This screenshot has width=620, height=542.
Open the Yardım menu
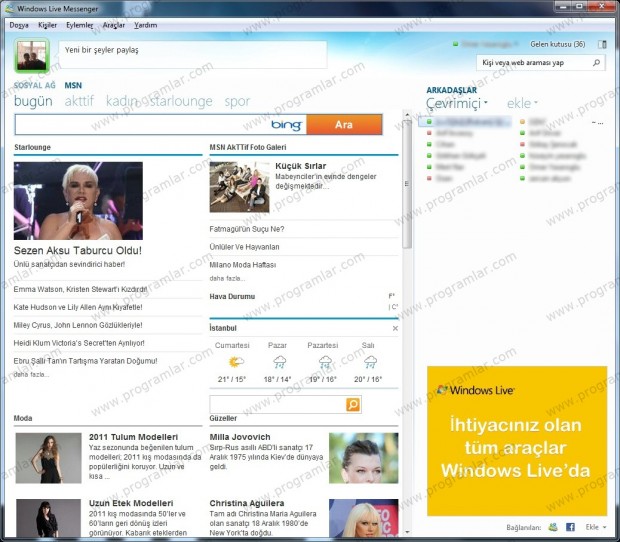click(146, 25)
